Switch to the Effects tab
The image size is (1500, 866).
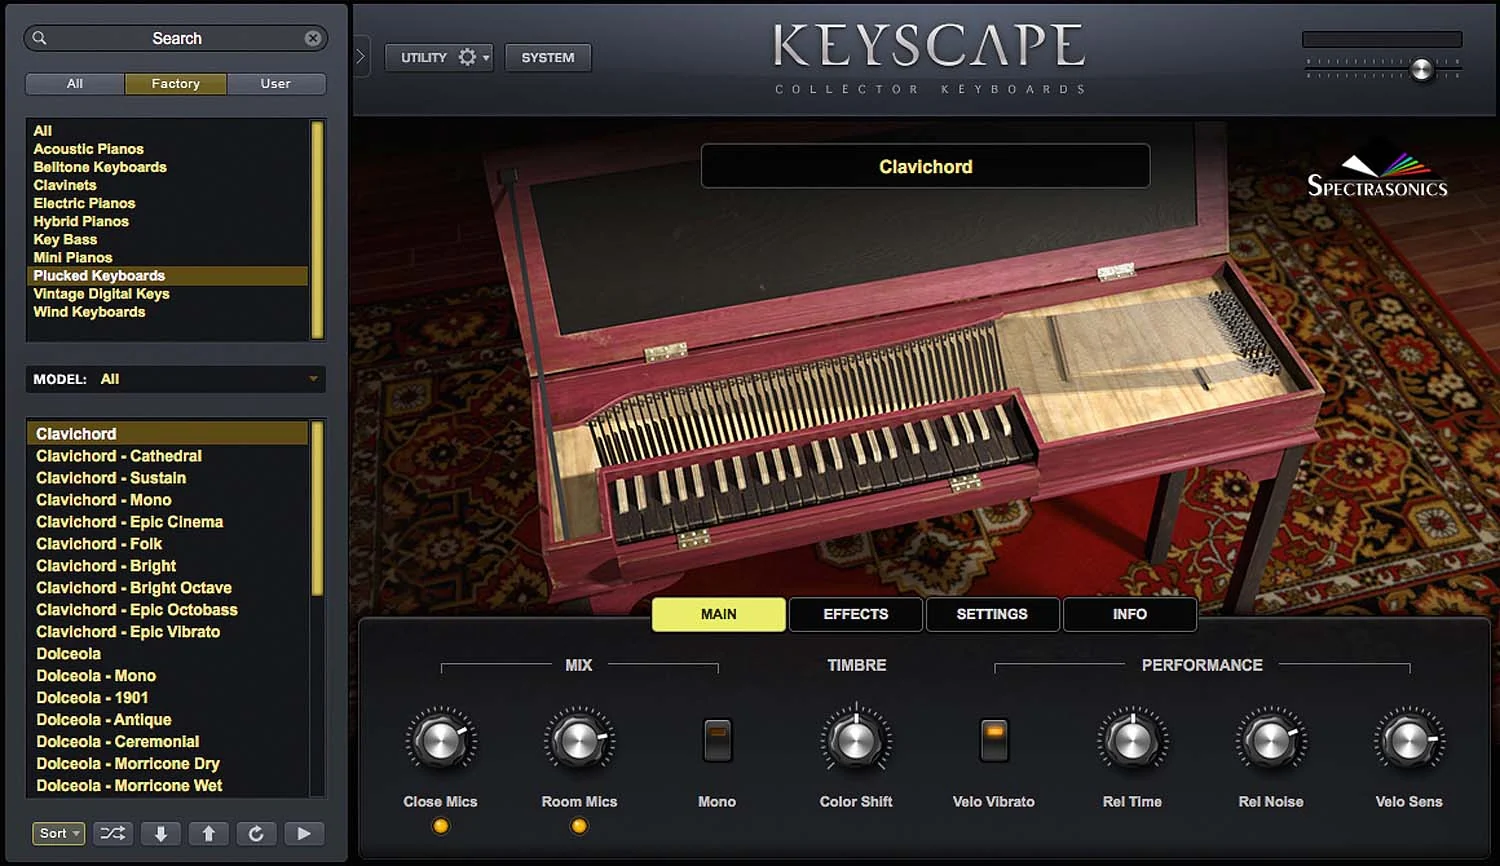tap(856, 614)
